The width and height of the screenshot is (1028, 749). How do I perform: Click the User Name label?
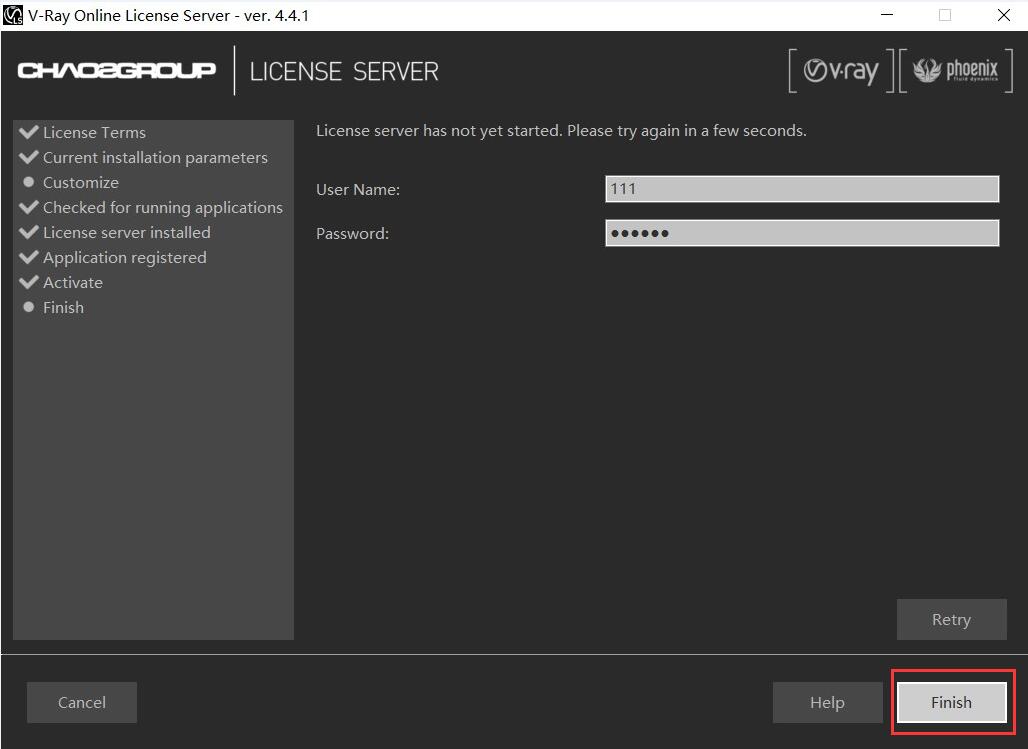(358, 190)
